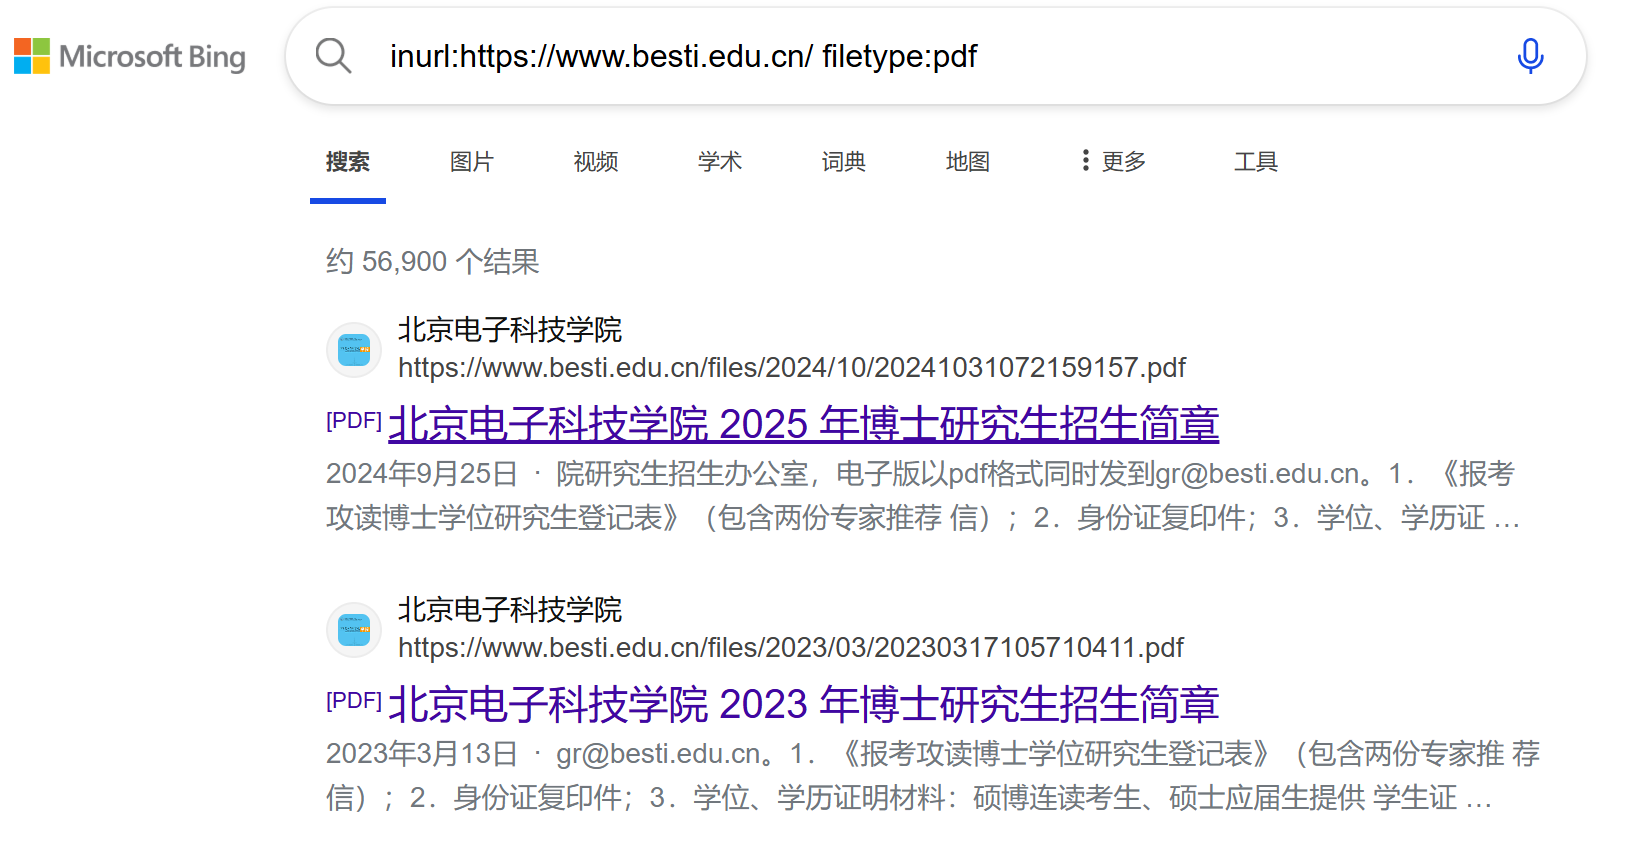Click the magnifying glass search icon
1629x843 pixels.
pos(333,56)
